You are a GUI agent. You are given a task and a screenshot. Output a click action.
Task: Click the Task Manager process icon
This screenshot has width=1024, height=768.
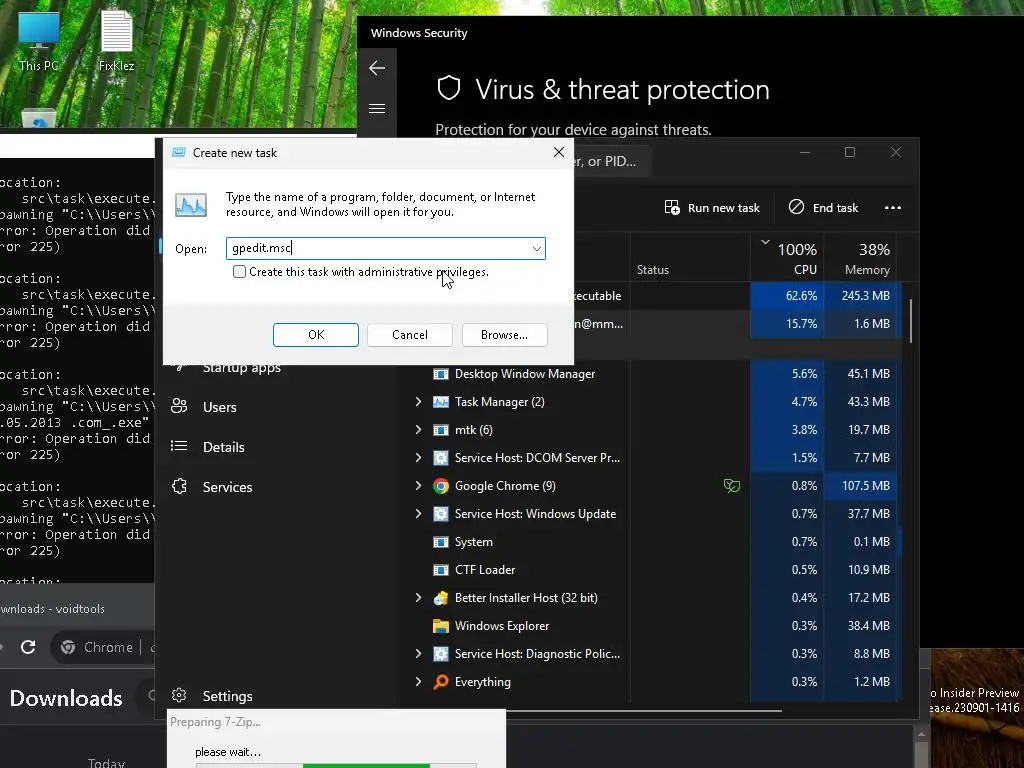tap(441, 402)
